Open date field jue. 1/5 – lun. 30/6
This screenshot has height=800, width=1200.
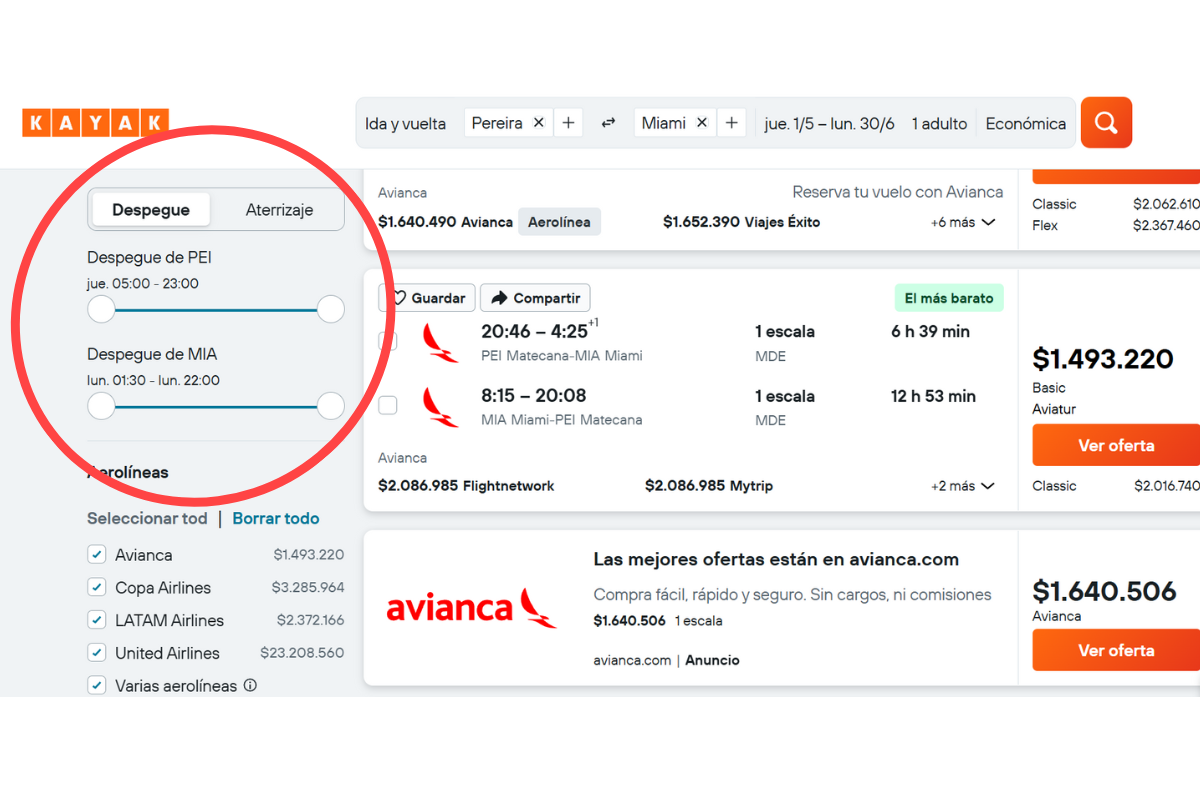point(829,123)
